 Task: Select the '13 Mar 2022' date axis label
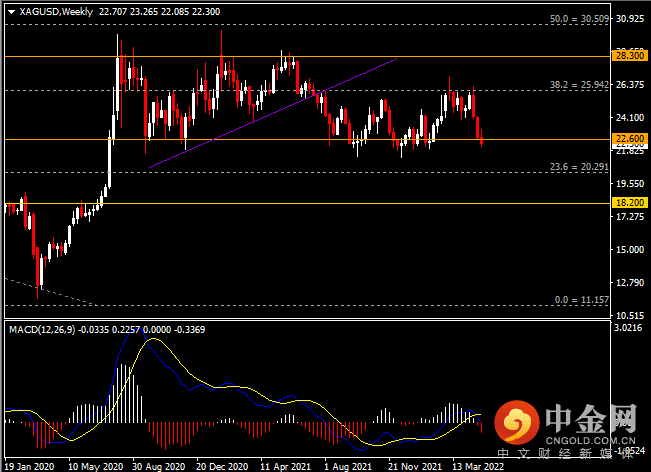point(478,467)
